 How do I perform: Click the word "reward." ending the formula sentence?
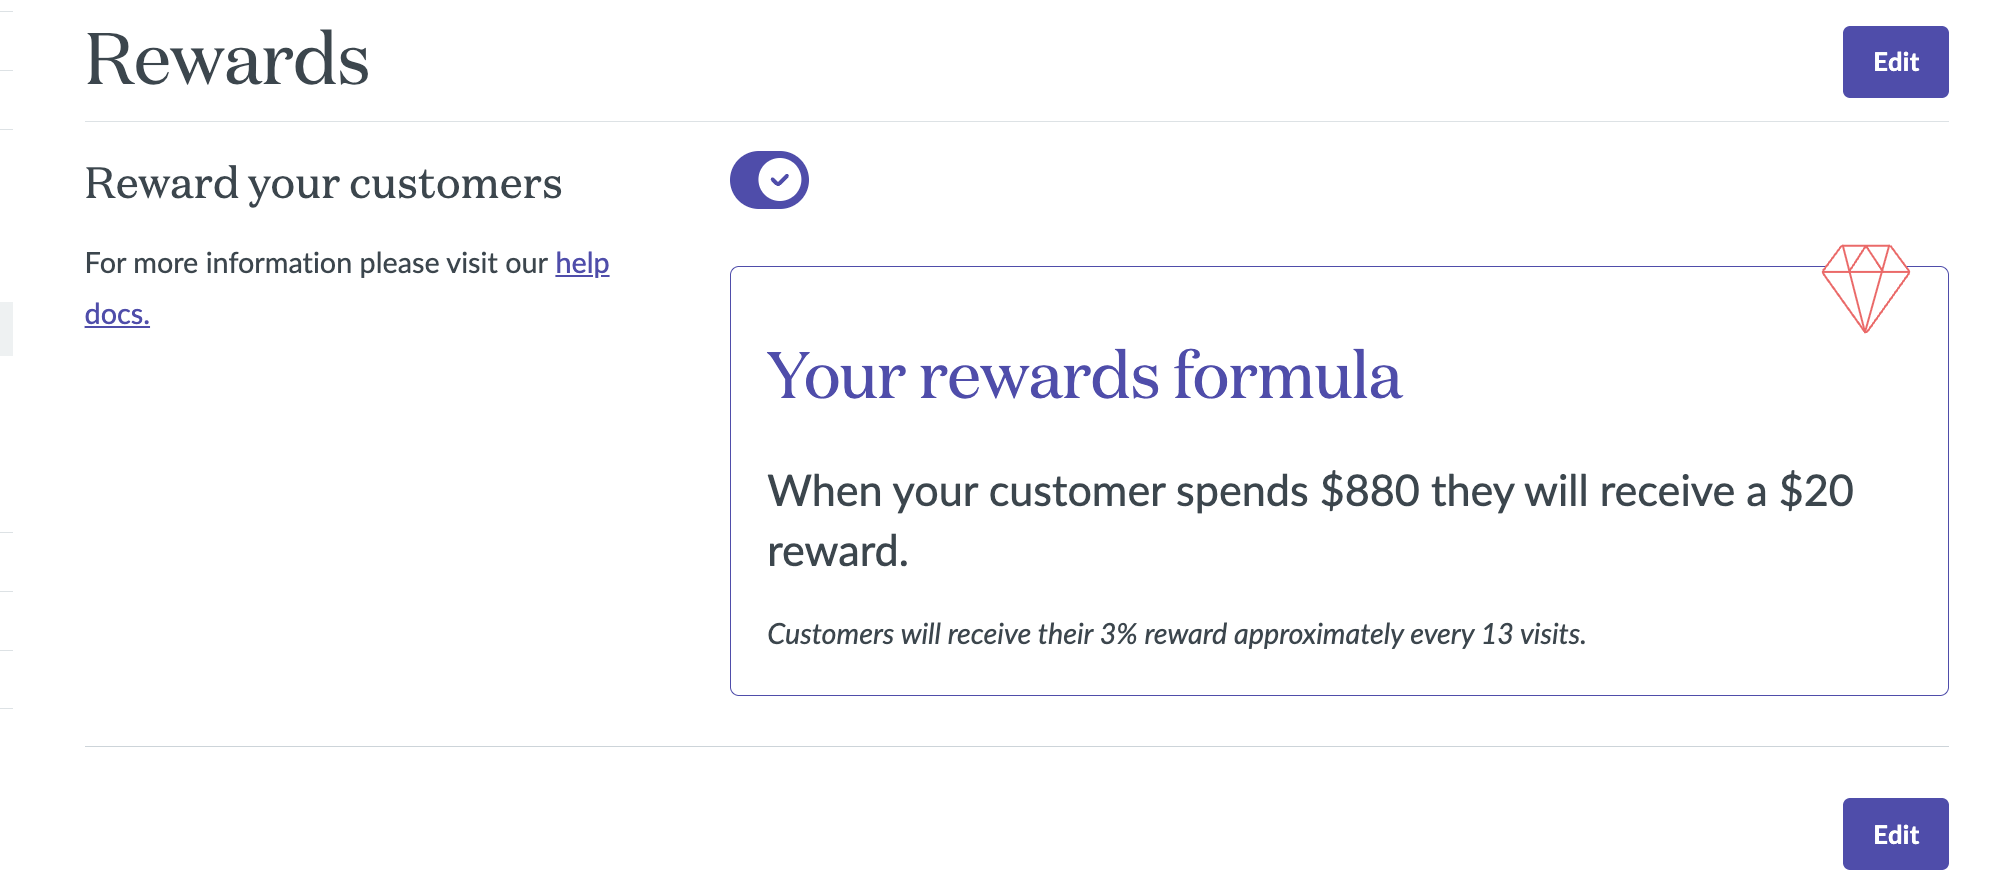pos(837,552)
